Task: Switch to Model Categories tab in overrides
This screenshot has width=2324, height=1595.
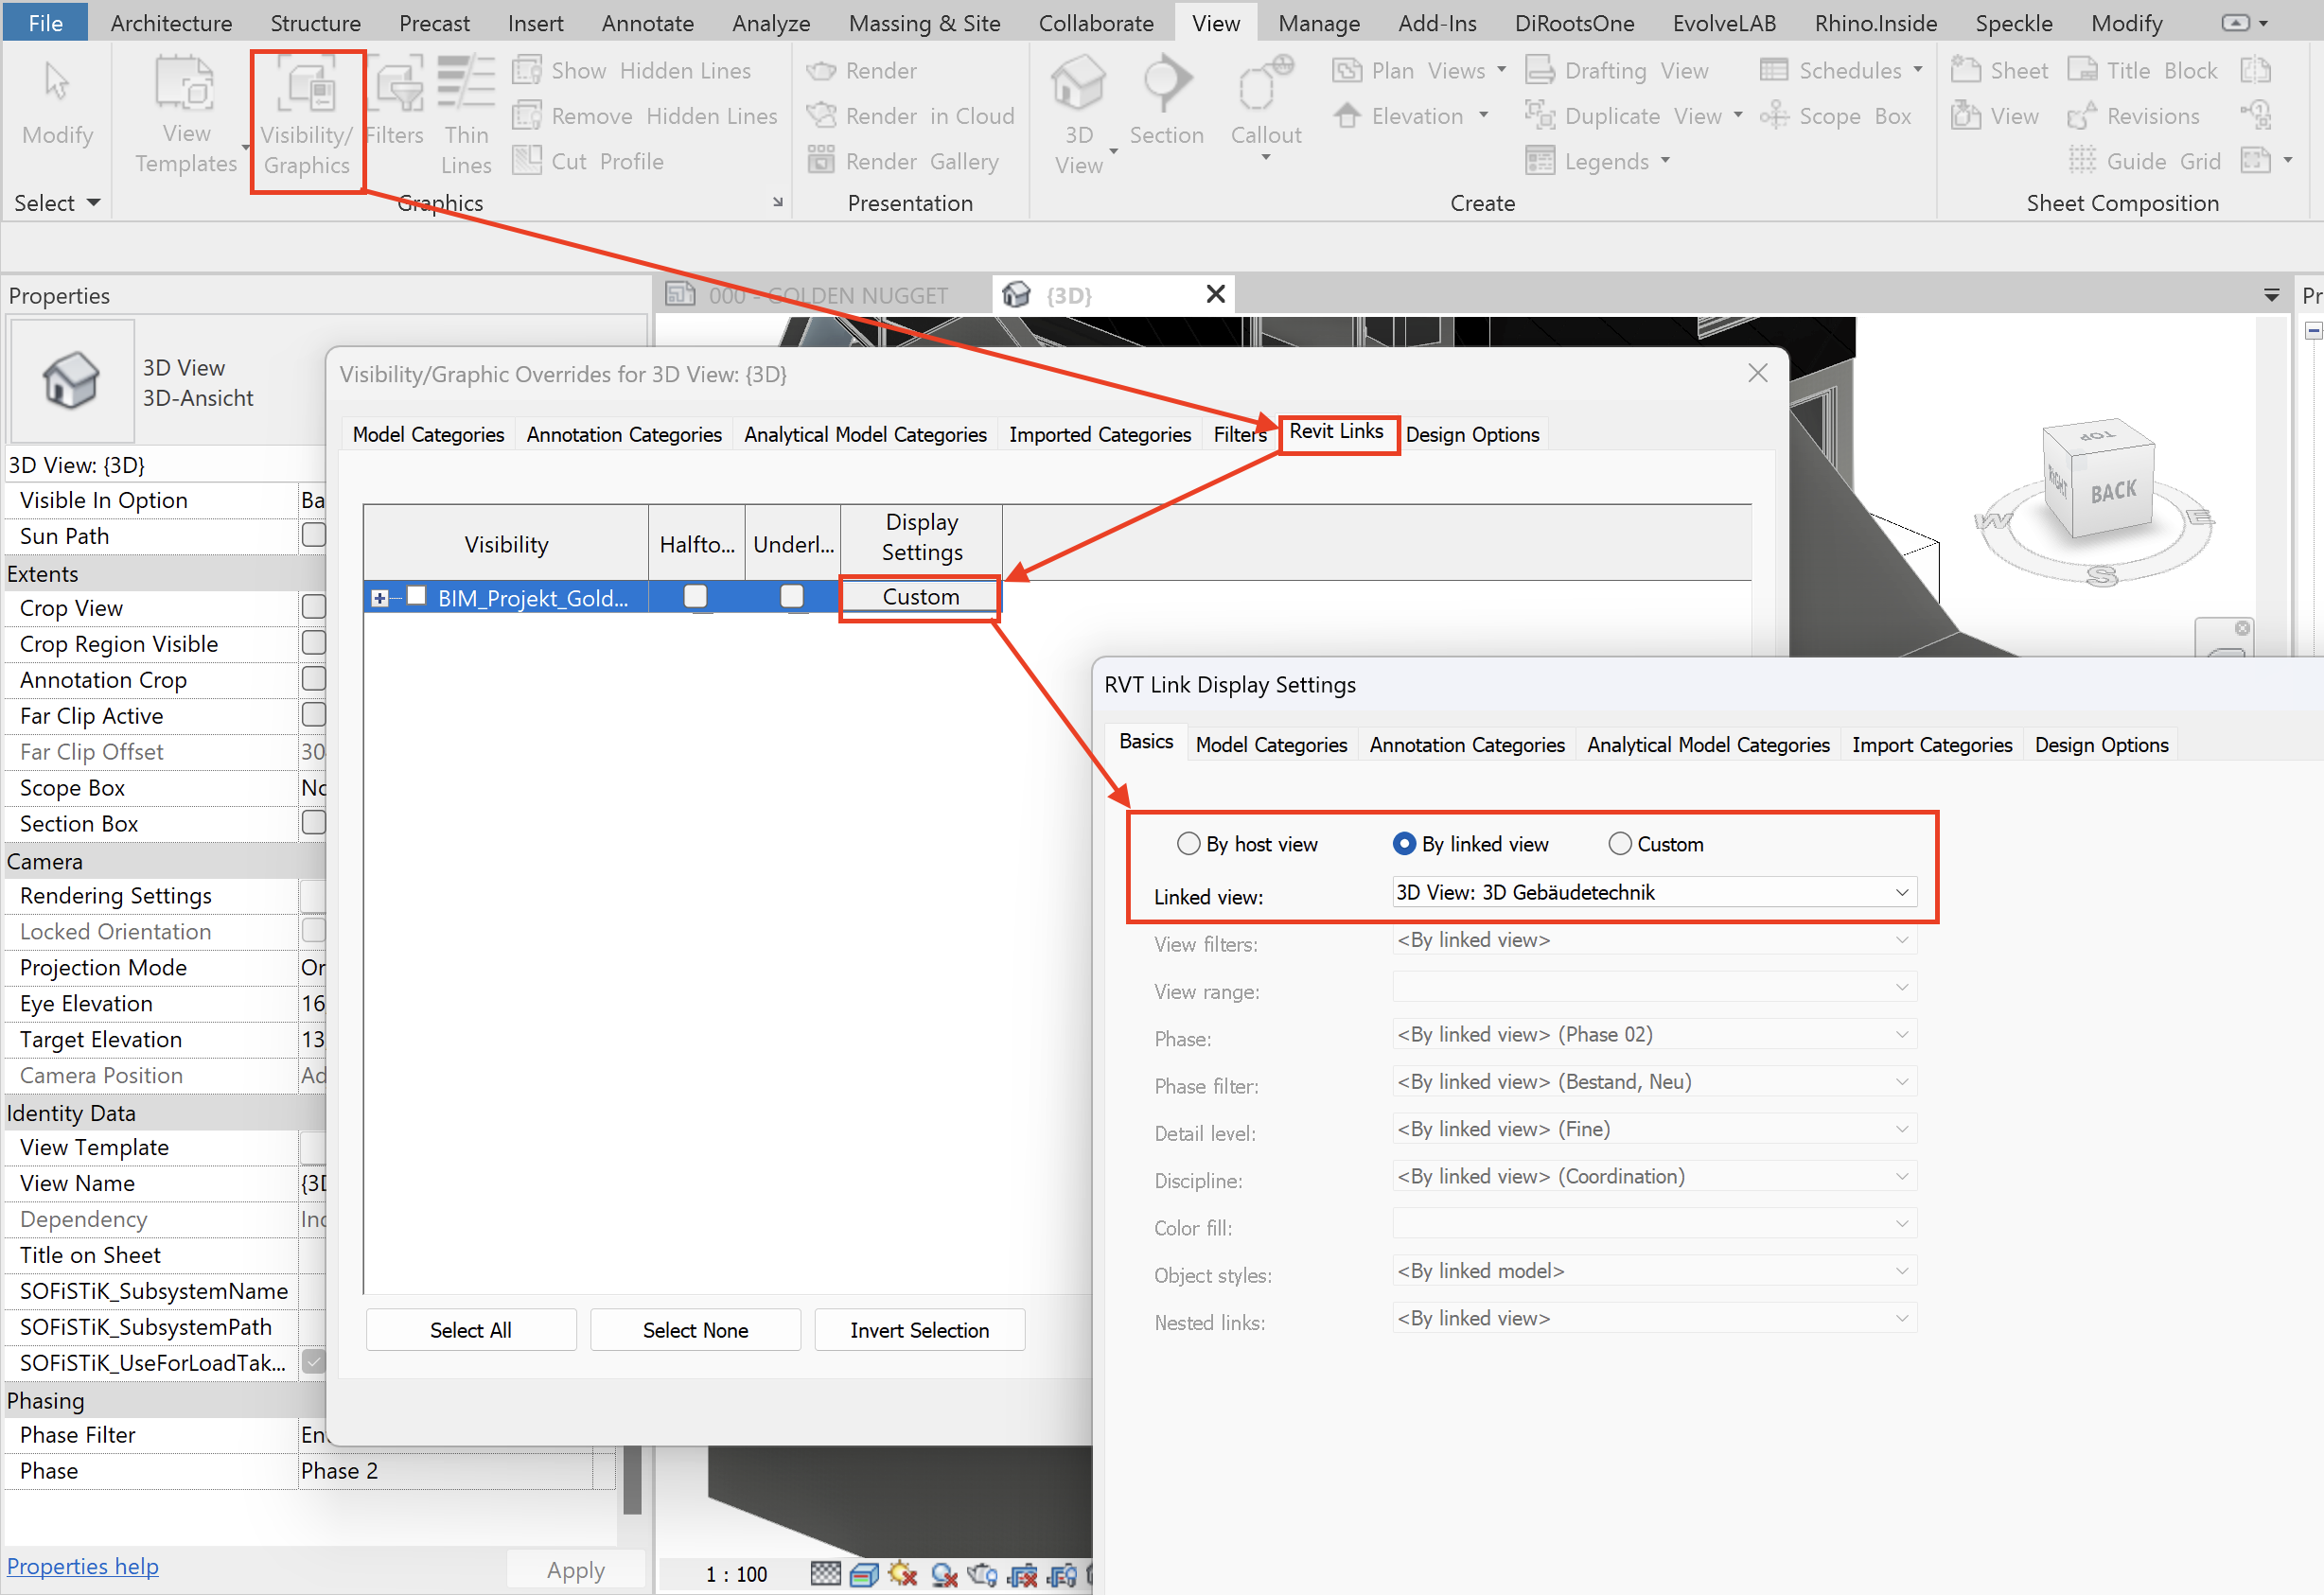Action: click(x=428, y=434)
